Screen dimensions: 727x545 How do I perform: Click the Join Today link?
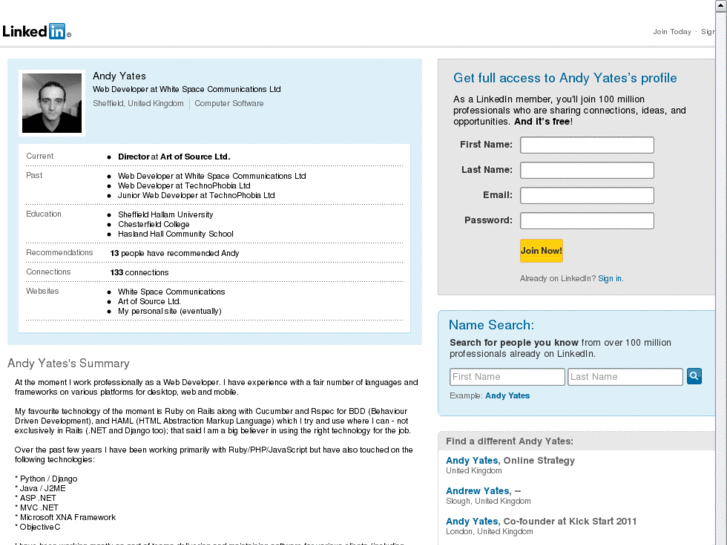point(672,32)
